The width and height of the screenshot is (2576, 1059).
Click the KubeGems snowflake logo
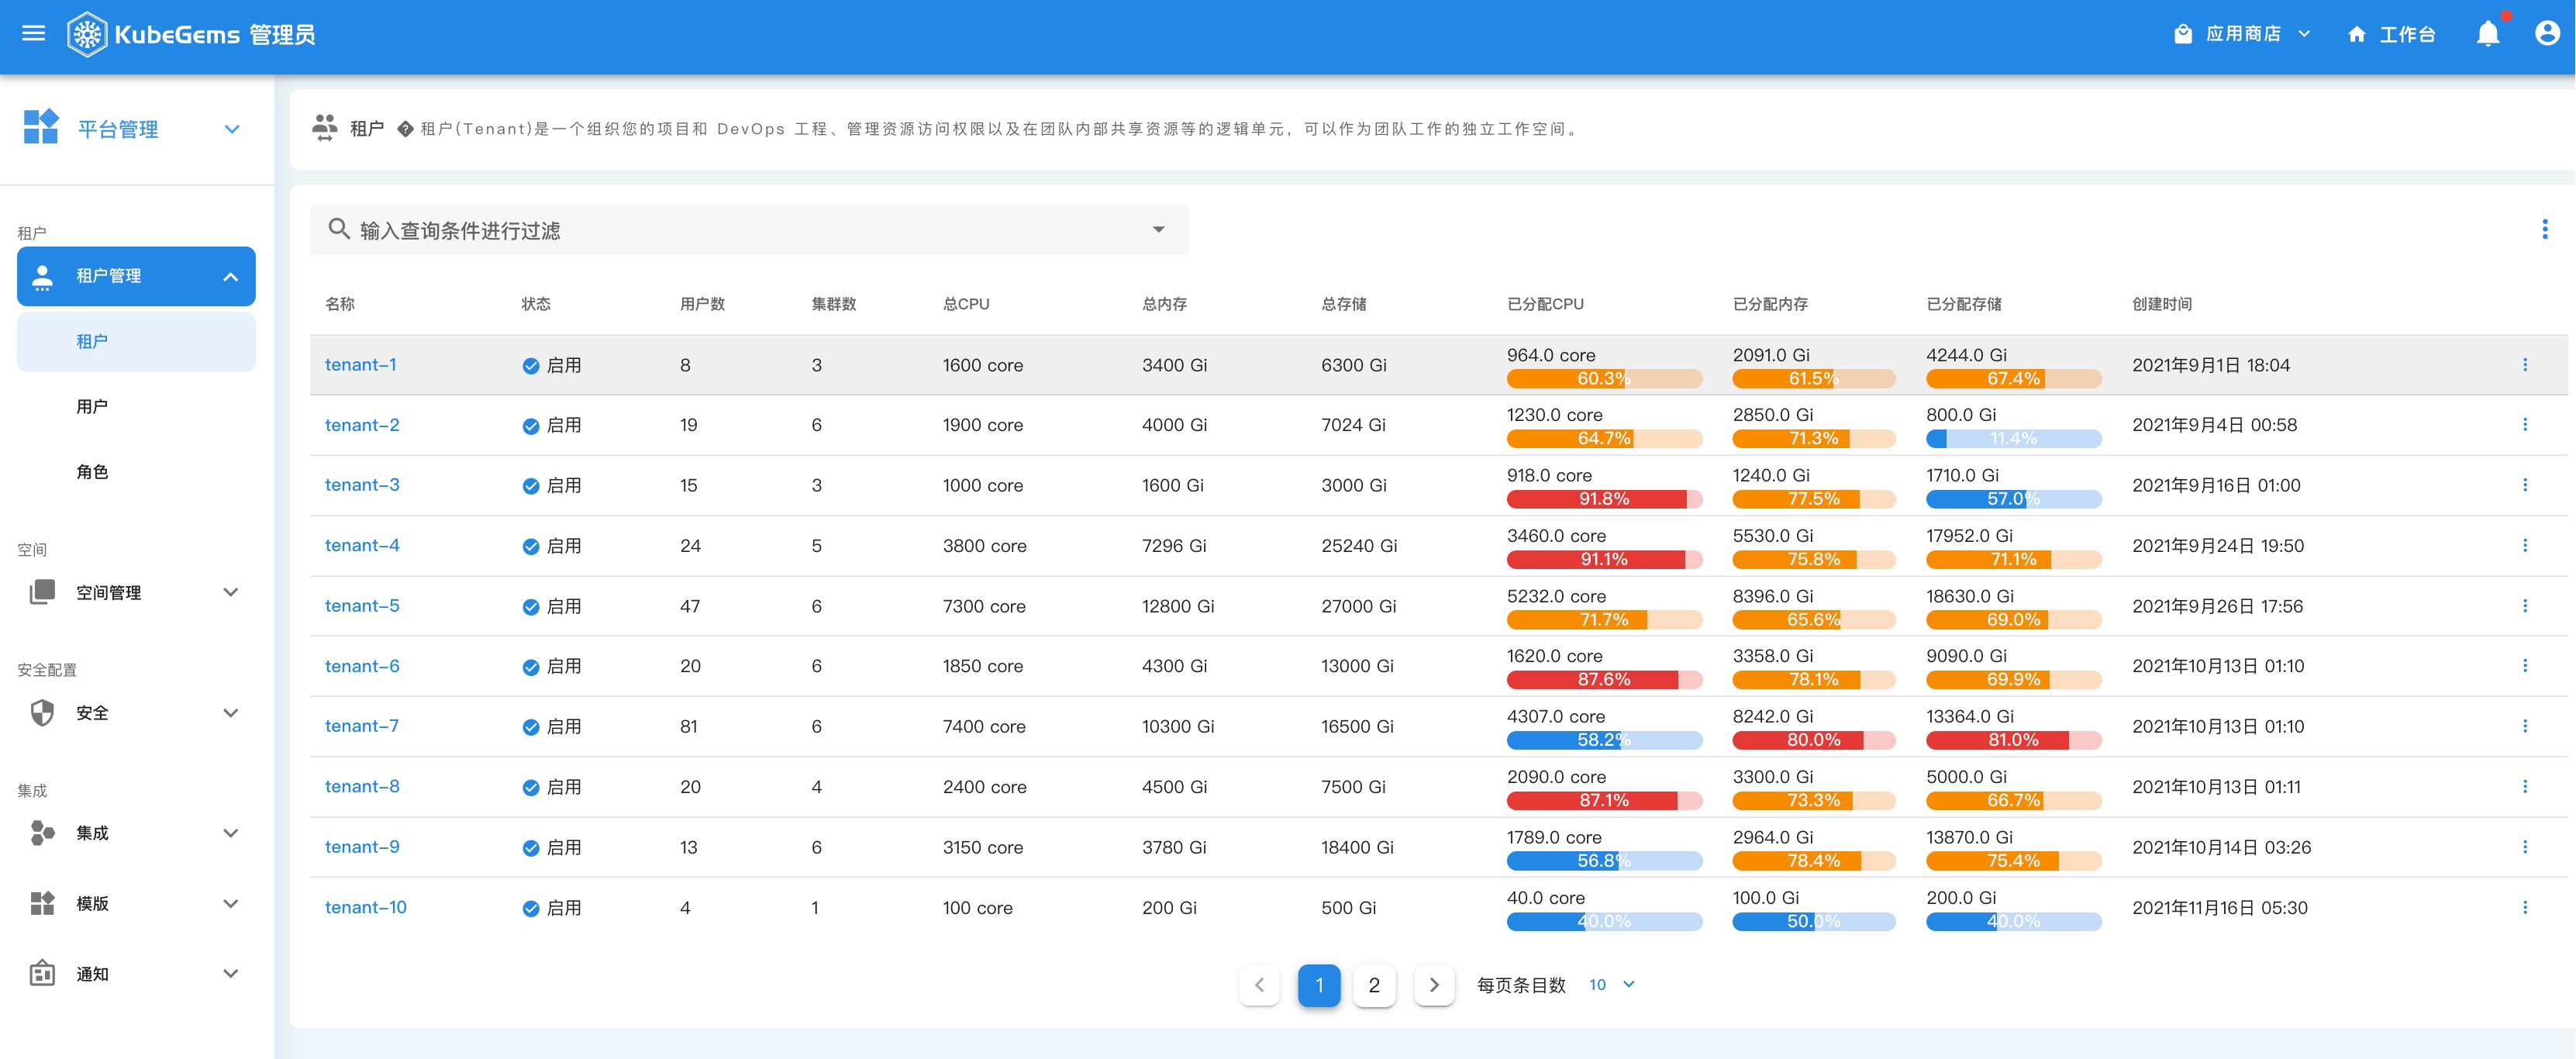point(87,35)
